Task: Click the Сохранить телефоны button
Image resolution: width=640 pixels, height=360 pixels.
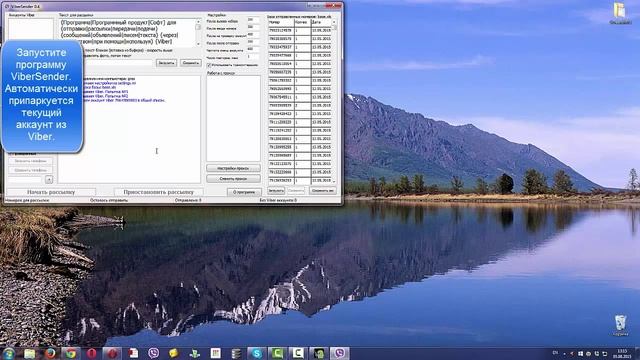Action: coord(30,170)
